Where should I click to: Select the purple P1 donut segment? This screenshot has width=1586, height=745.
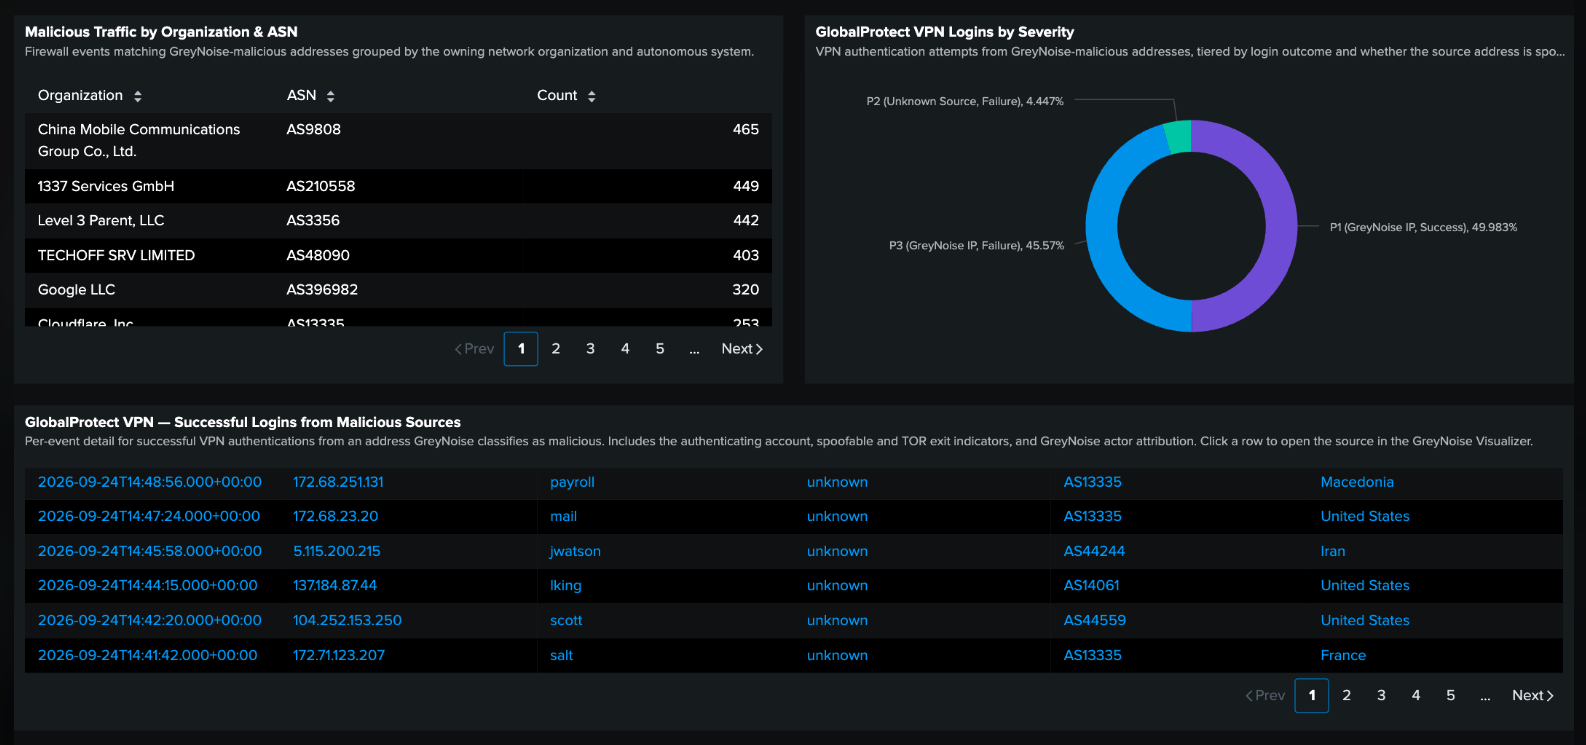coord(1281,226)
